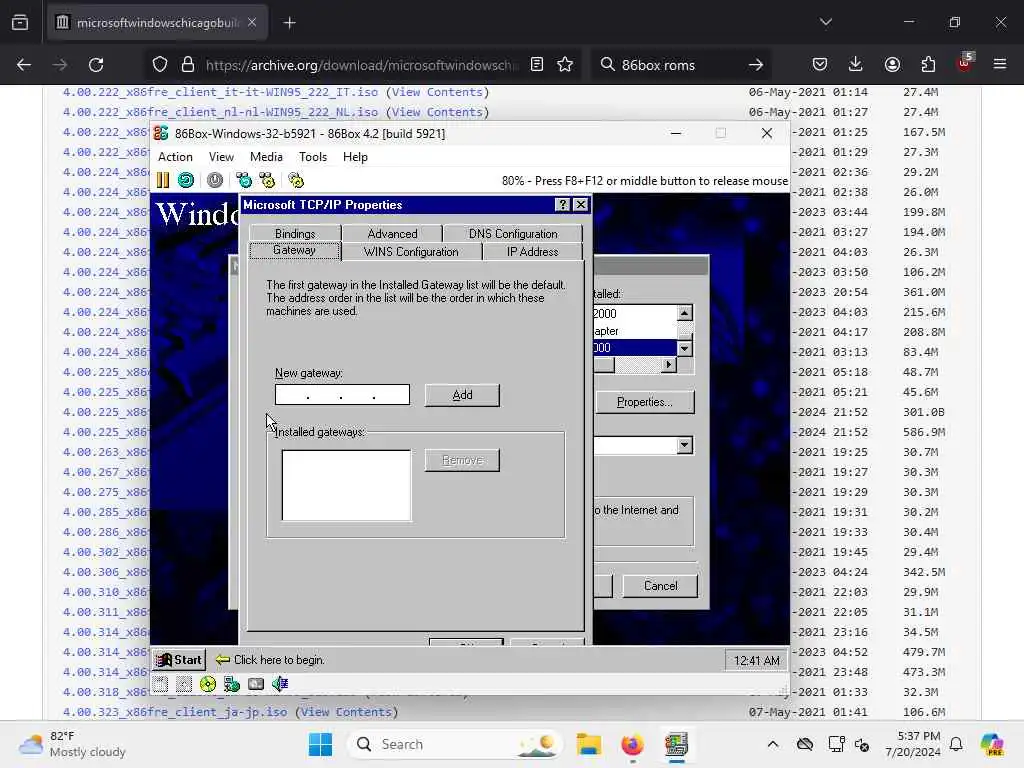1024x768 pixels.
Task: Click the CD-ROM disc status bar icon
Action: [208, 684]
